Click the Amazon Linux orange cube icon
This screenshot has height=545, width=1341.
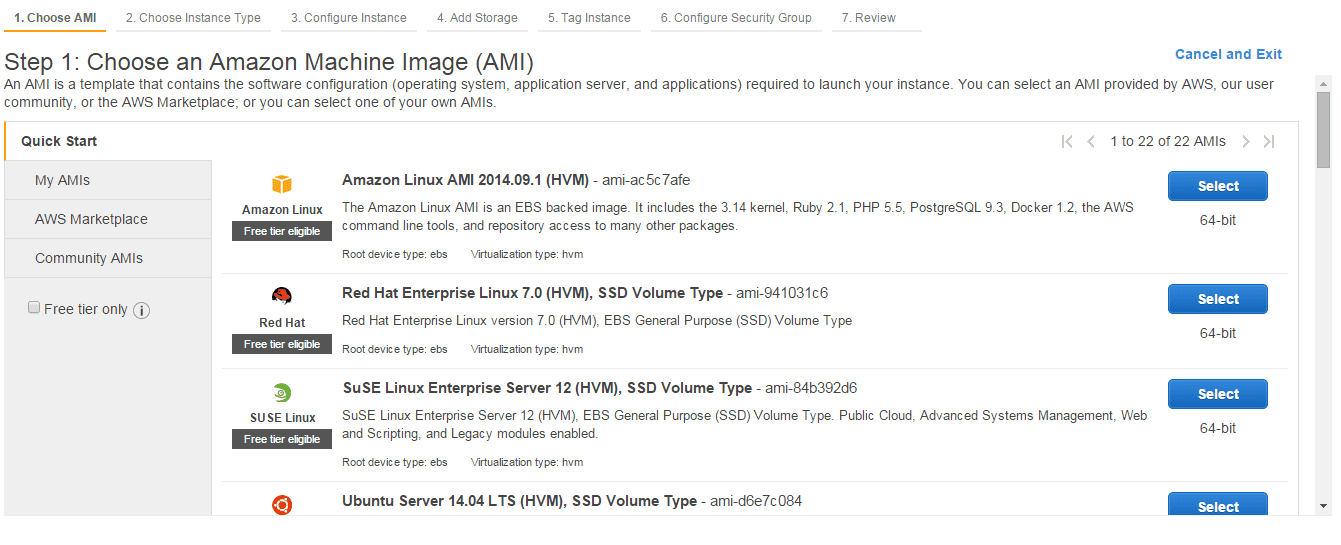point(282,184)
